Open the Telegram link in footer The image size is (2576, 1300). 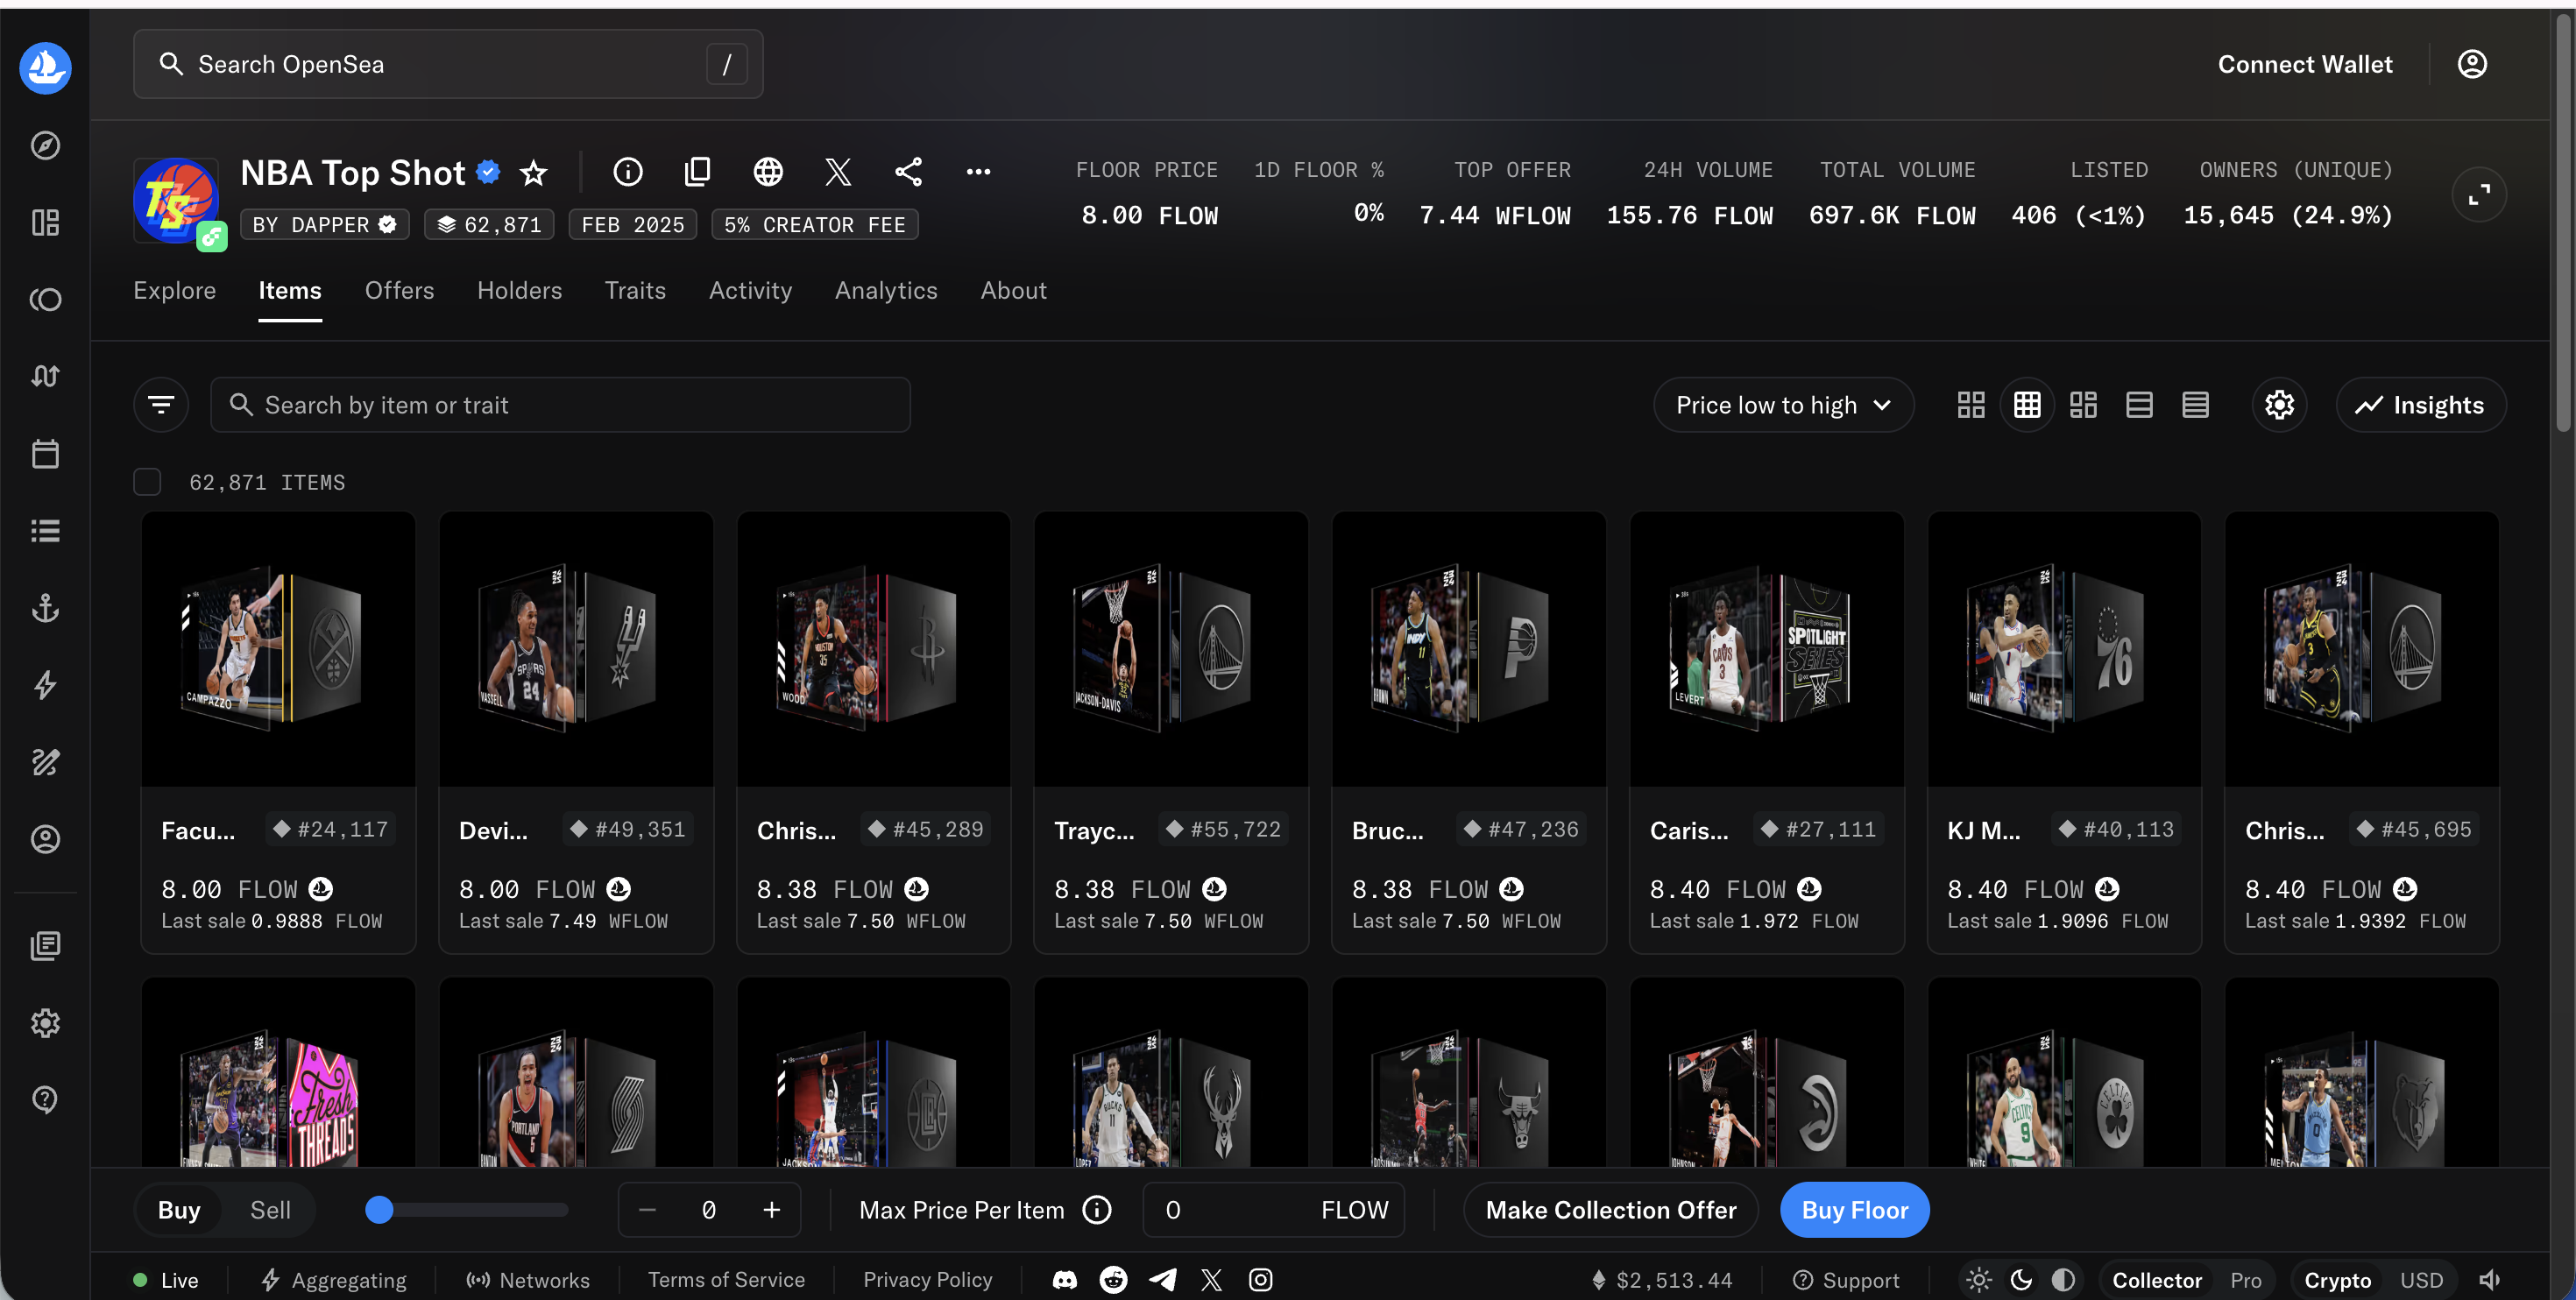click(x=1162, y=1280)
